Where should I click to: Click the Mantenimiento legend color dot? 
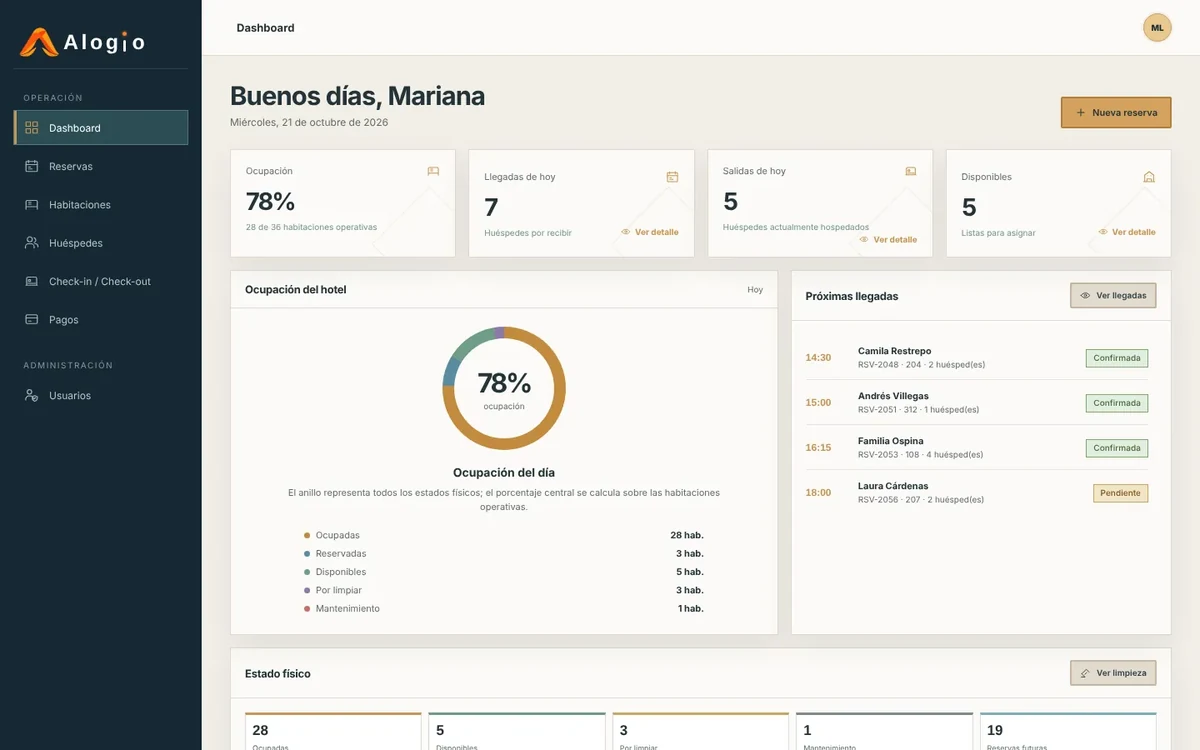[x=307, y=609]
